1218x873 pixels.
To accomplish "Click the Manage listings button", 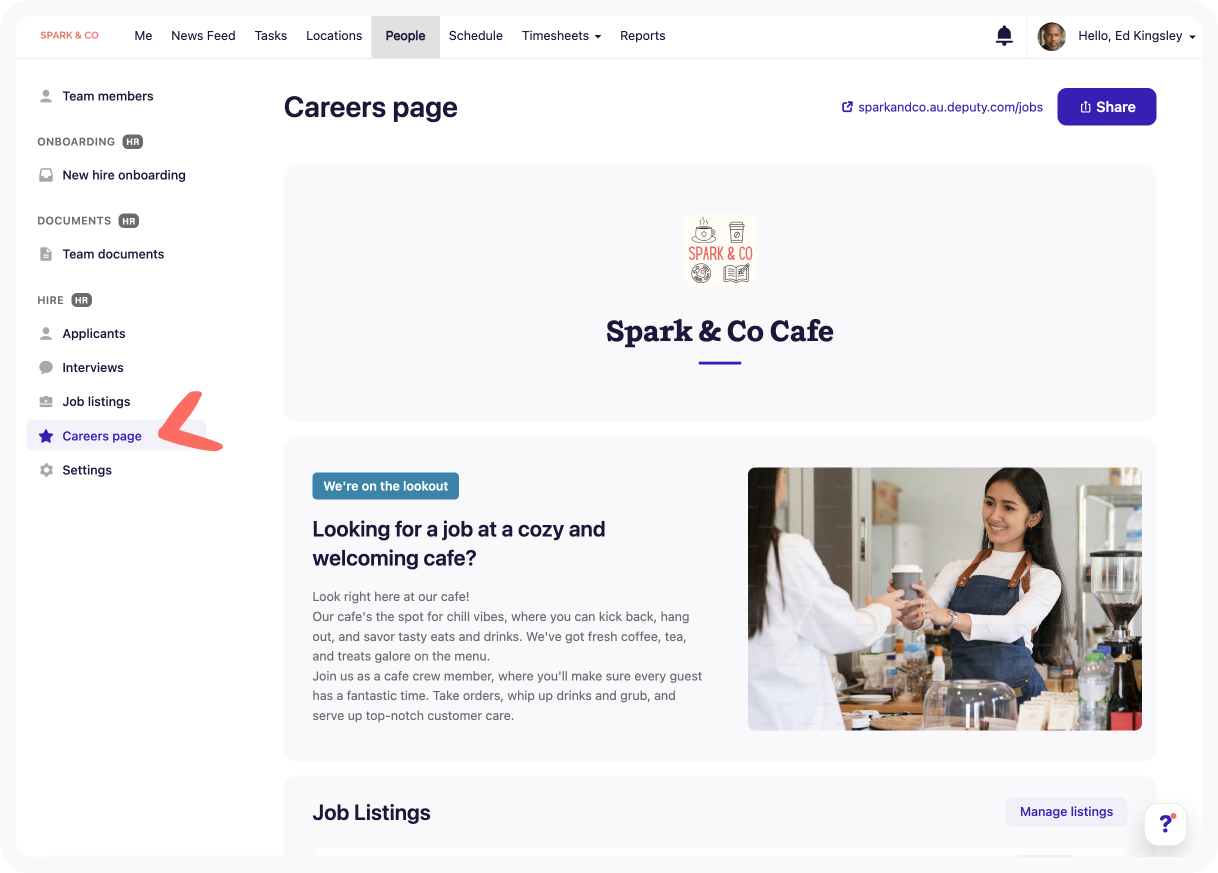I will coord(1066,812).
